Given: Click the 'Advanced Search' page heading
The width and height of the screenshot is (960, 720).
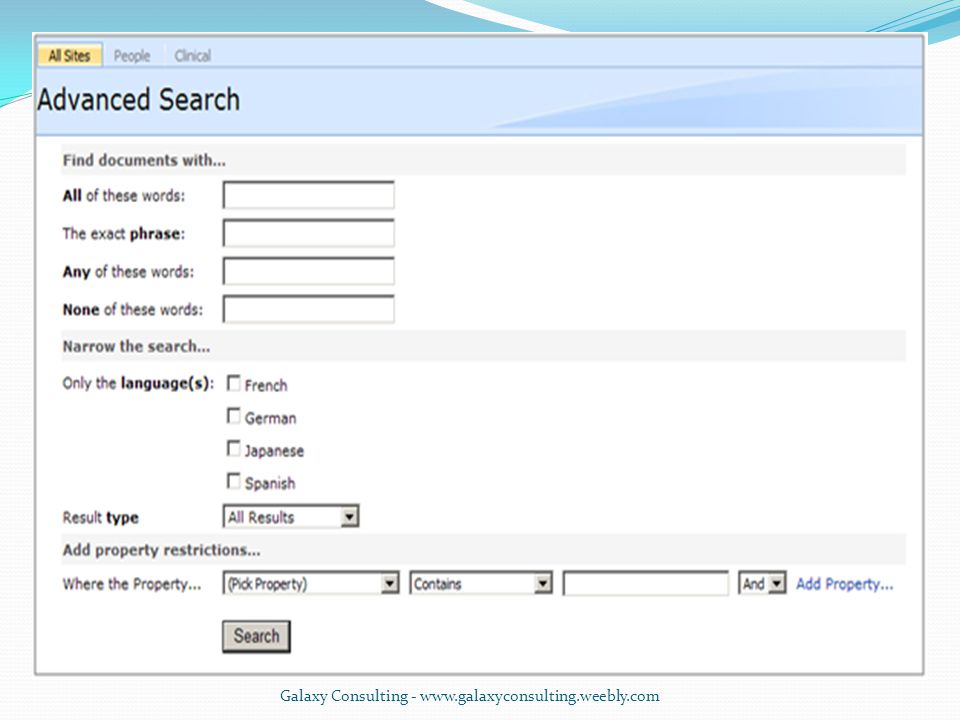Looking at the screenshot, I should pos(138,99).
